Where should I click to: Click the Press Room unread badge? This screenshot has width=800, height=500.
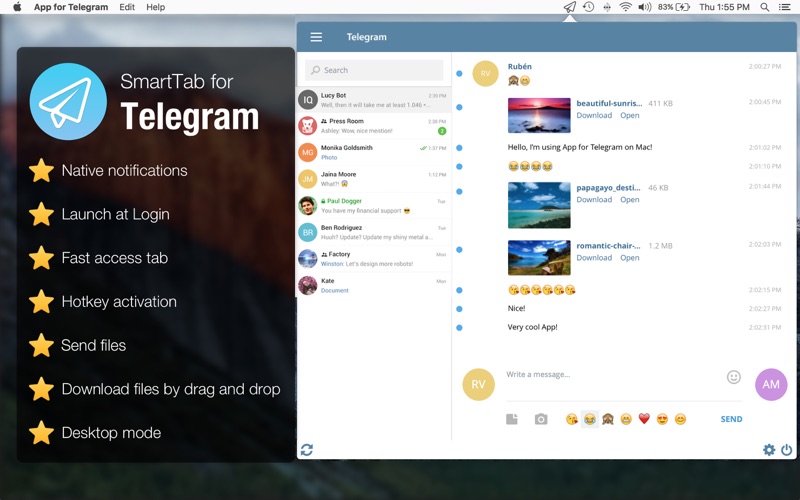(442, 131)
